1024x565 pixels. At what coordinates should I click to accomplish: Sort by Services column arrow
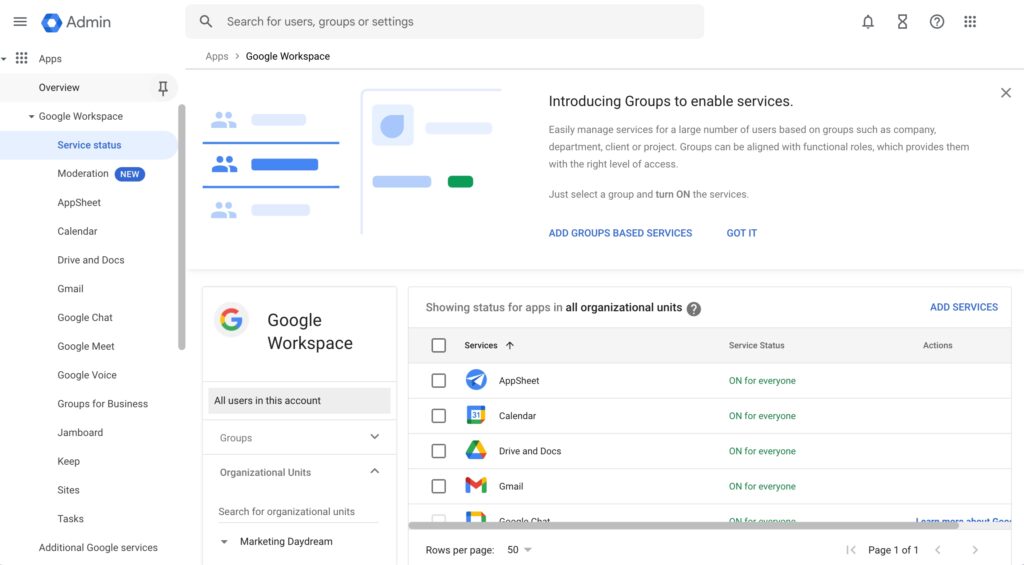click(x=510, y=345)
